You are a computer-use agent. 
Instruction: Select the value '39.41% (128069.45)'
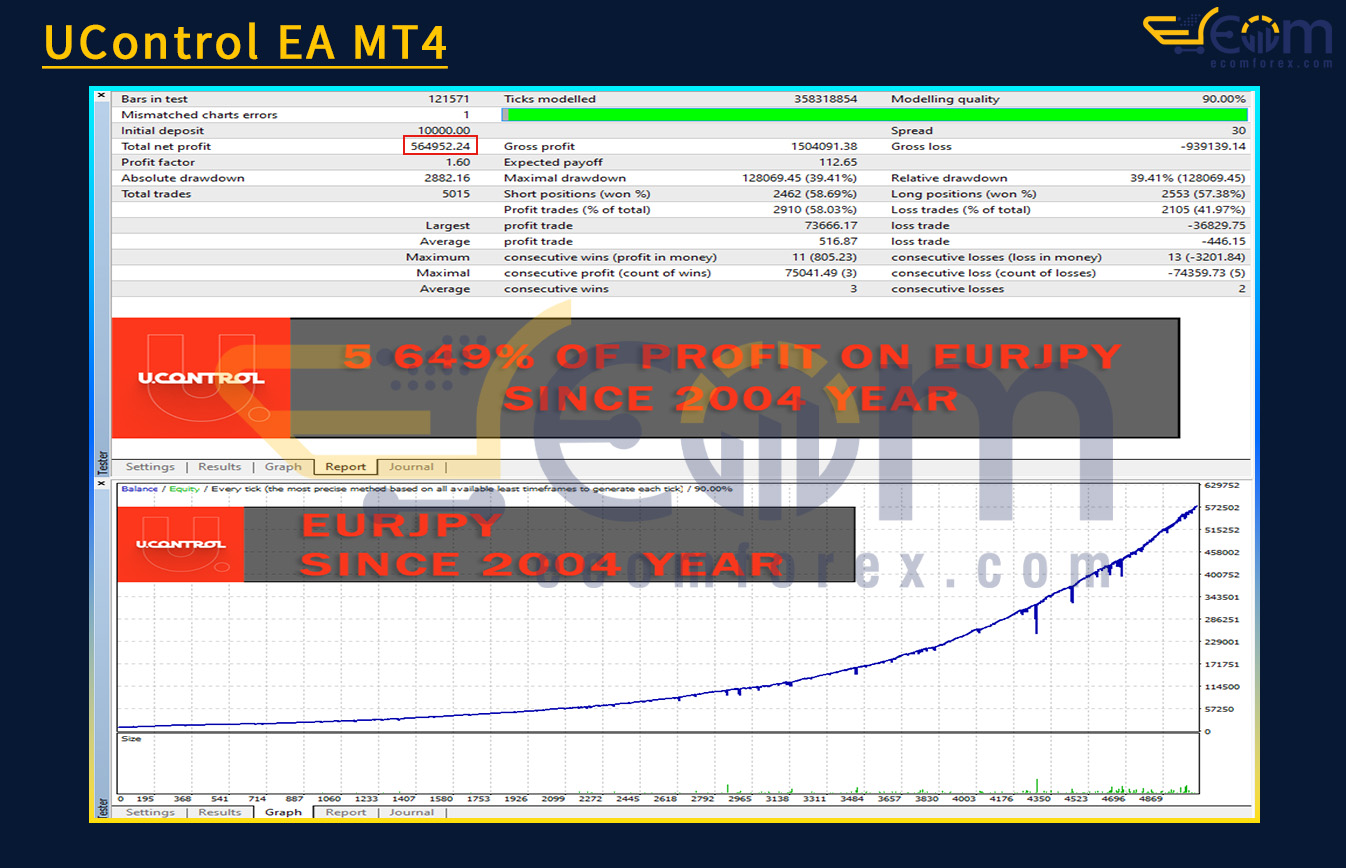point(1188,178)
